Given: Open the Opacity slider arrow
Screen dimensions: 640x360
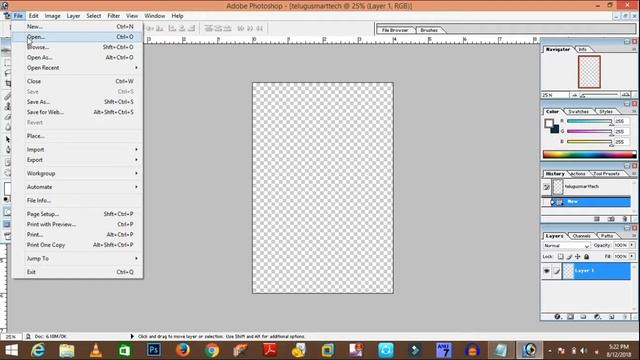Looking at the screenshot, I should 632,245.
